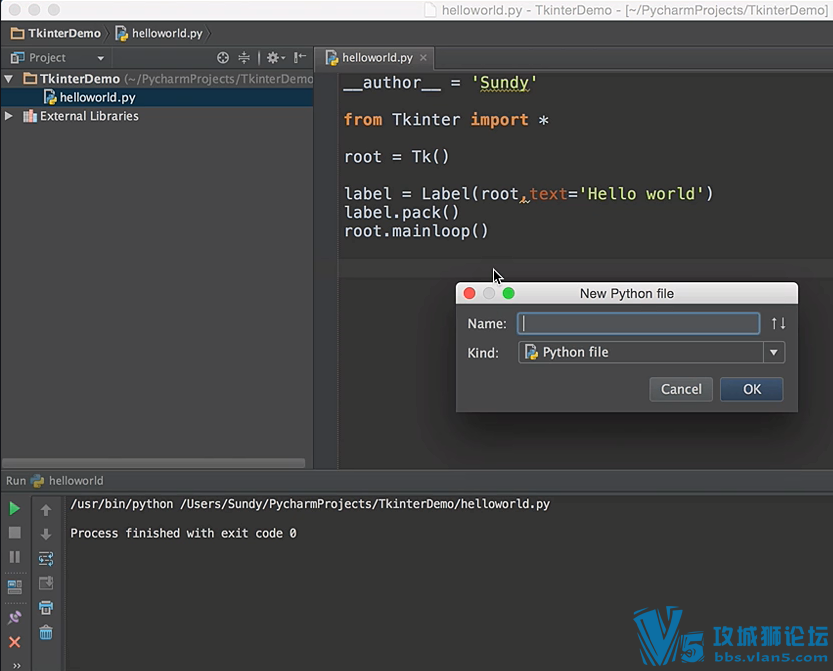Click the 'root.mainloop()' line
The width and height of the screenshot is (833, 671).
point(416,231)
